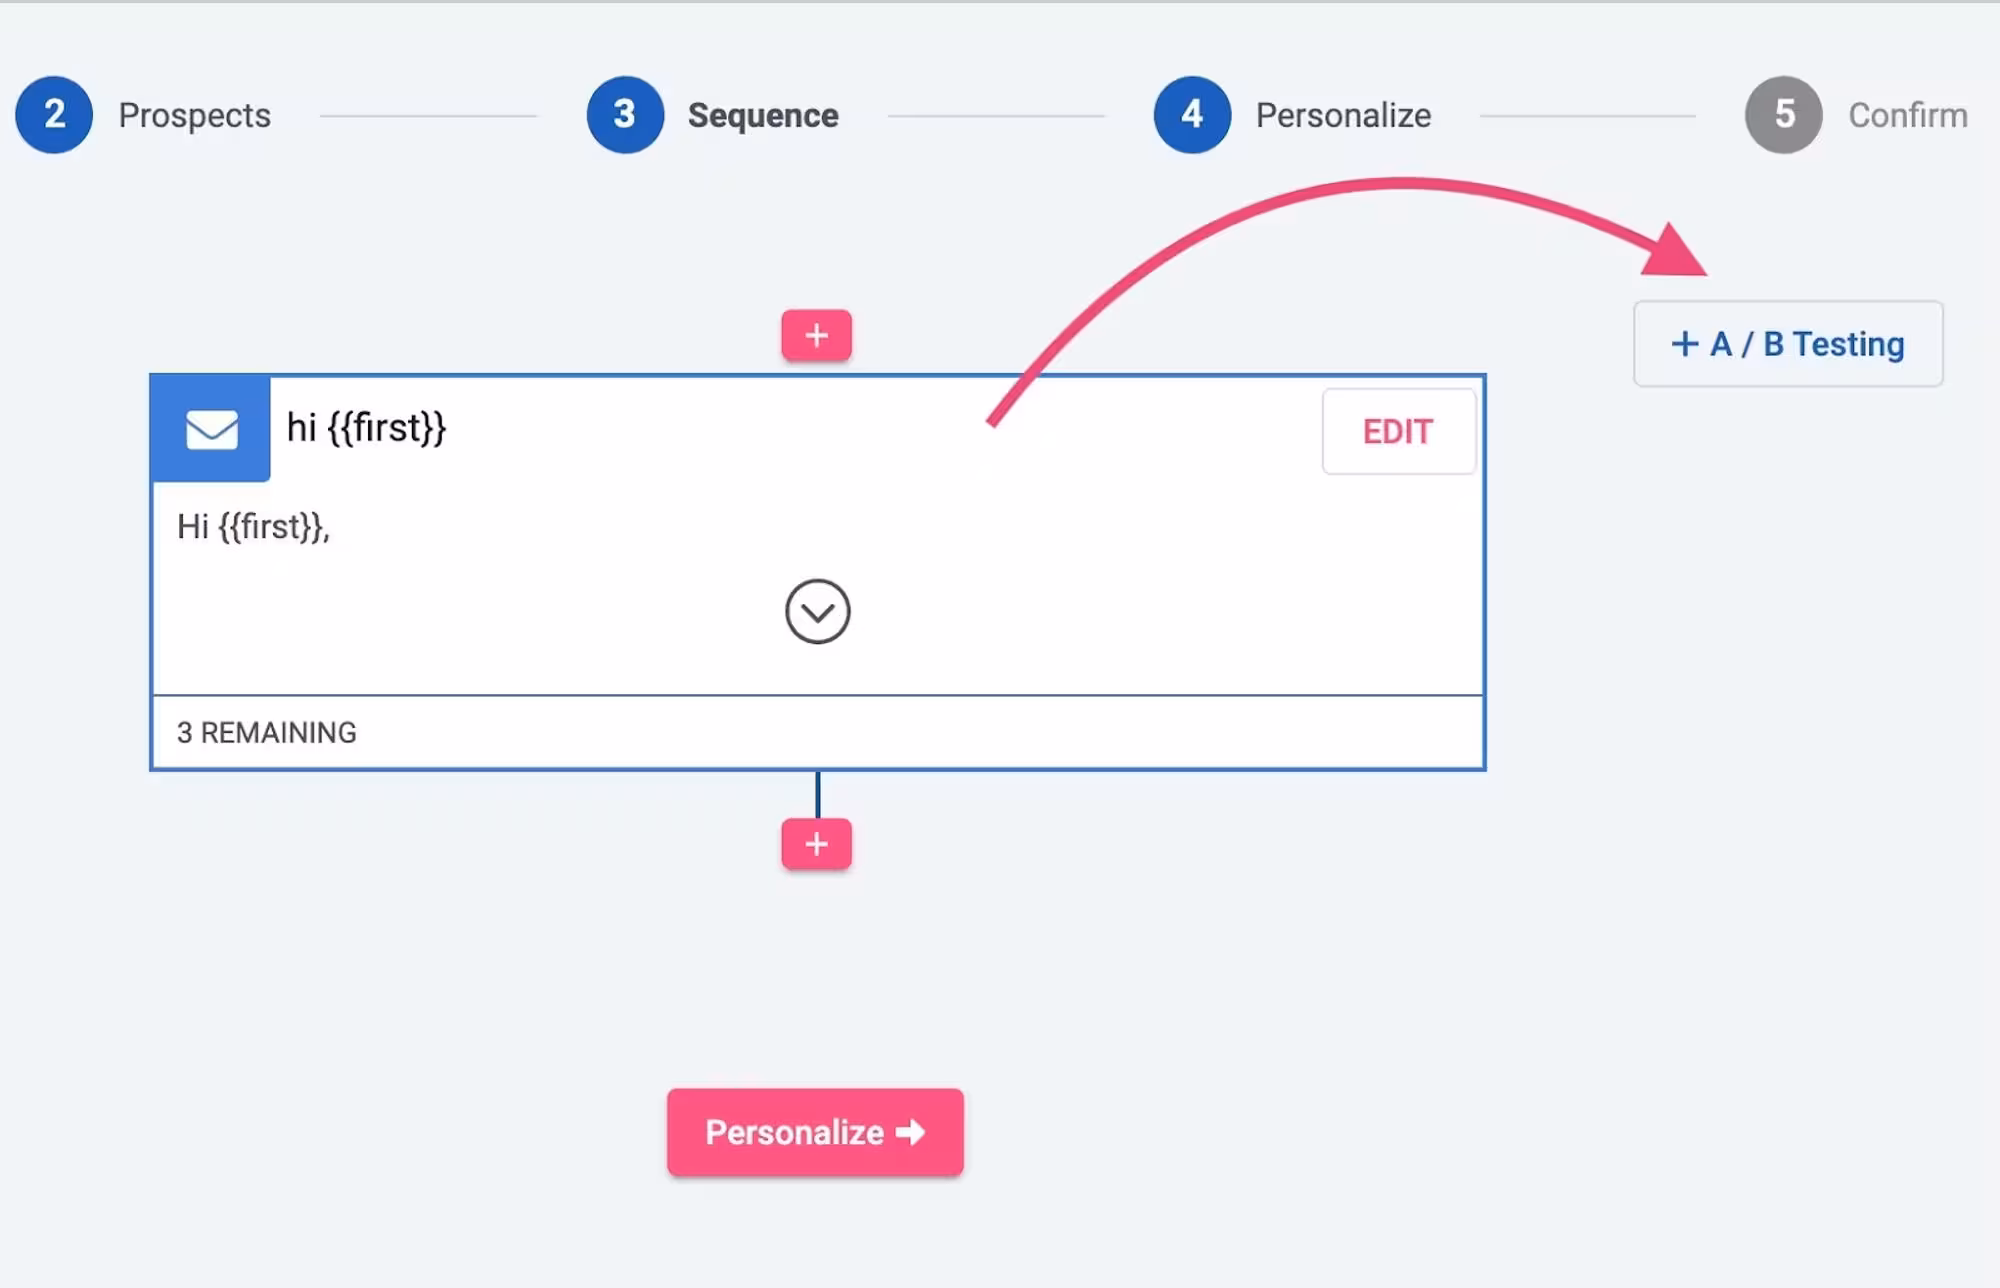The image size is (2000, 1288).
Task: Click the "3 REMAINING" footer text
Action: [267, 733]
